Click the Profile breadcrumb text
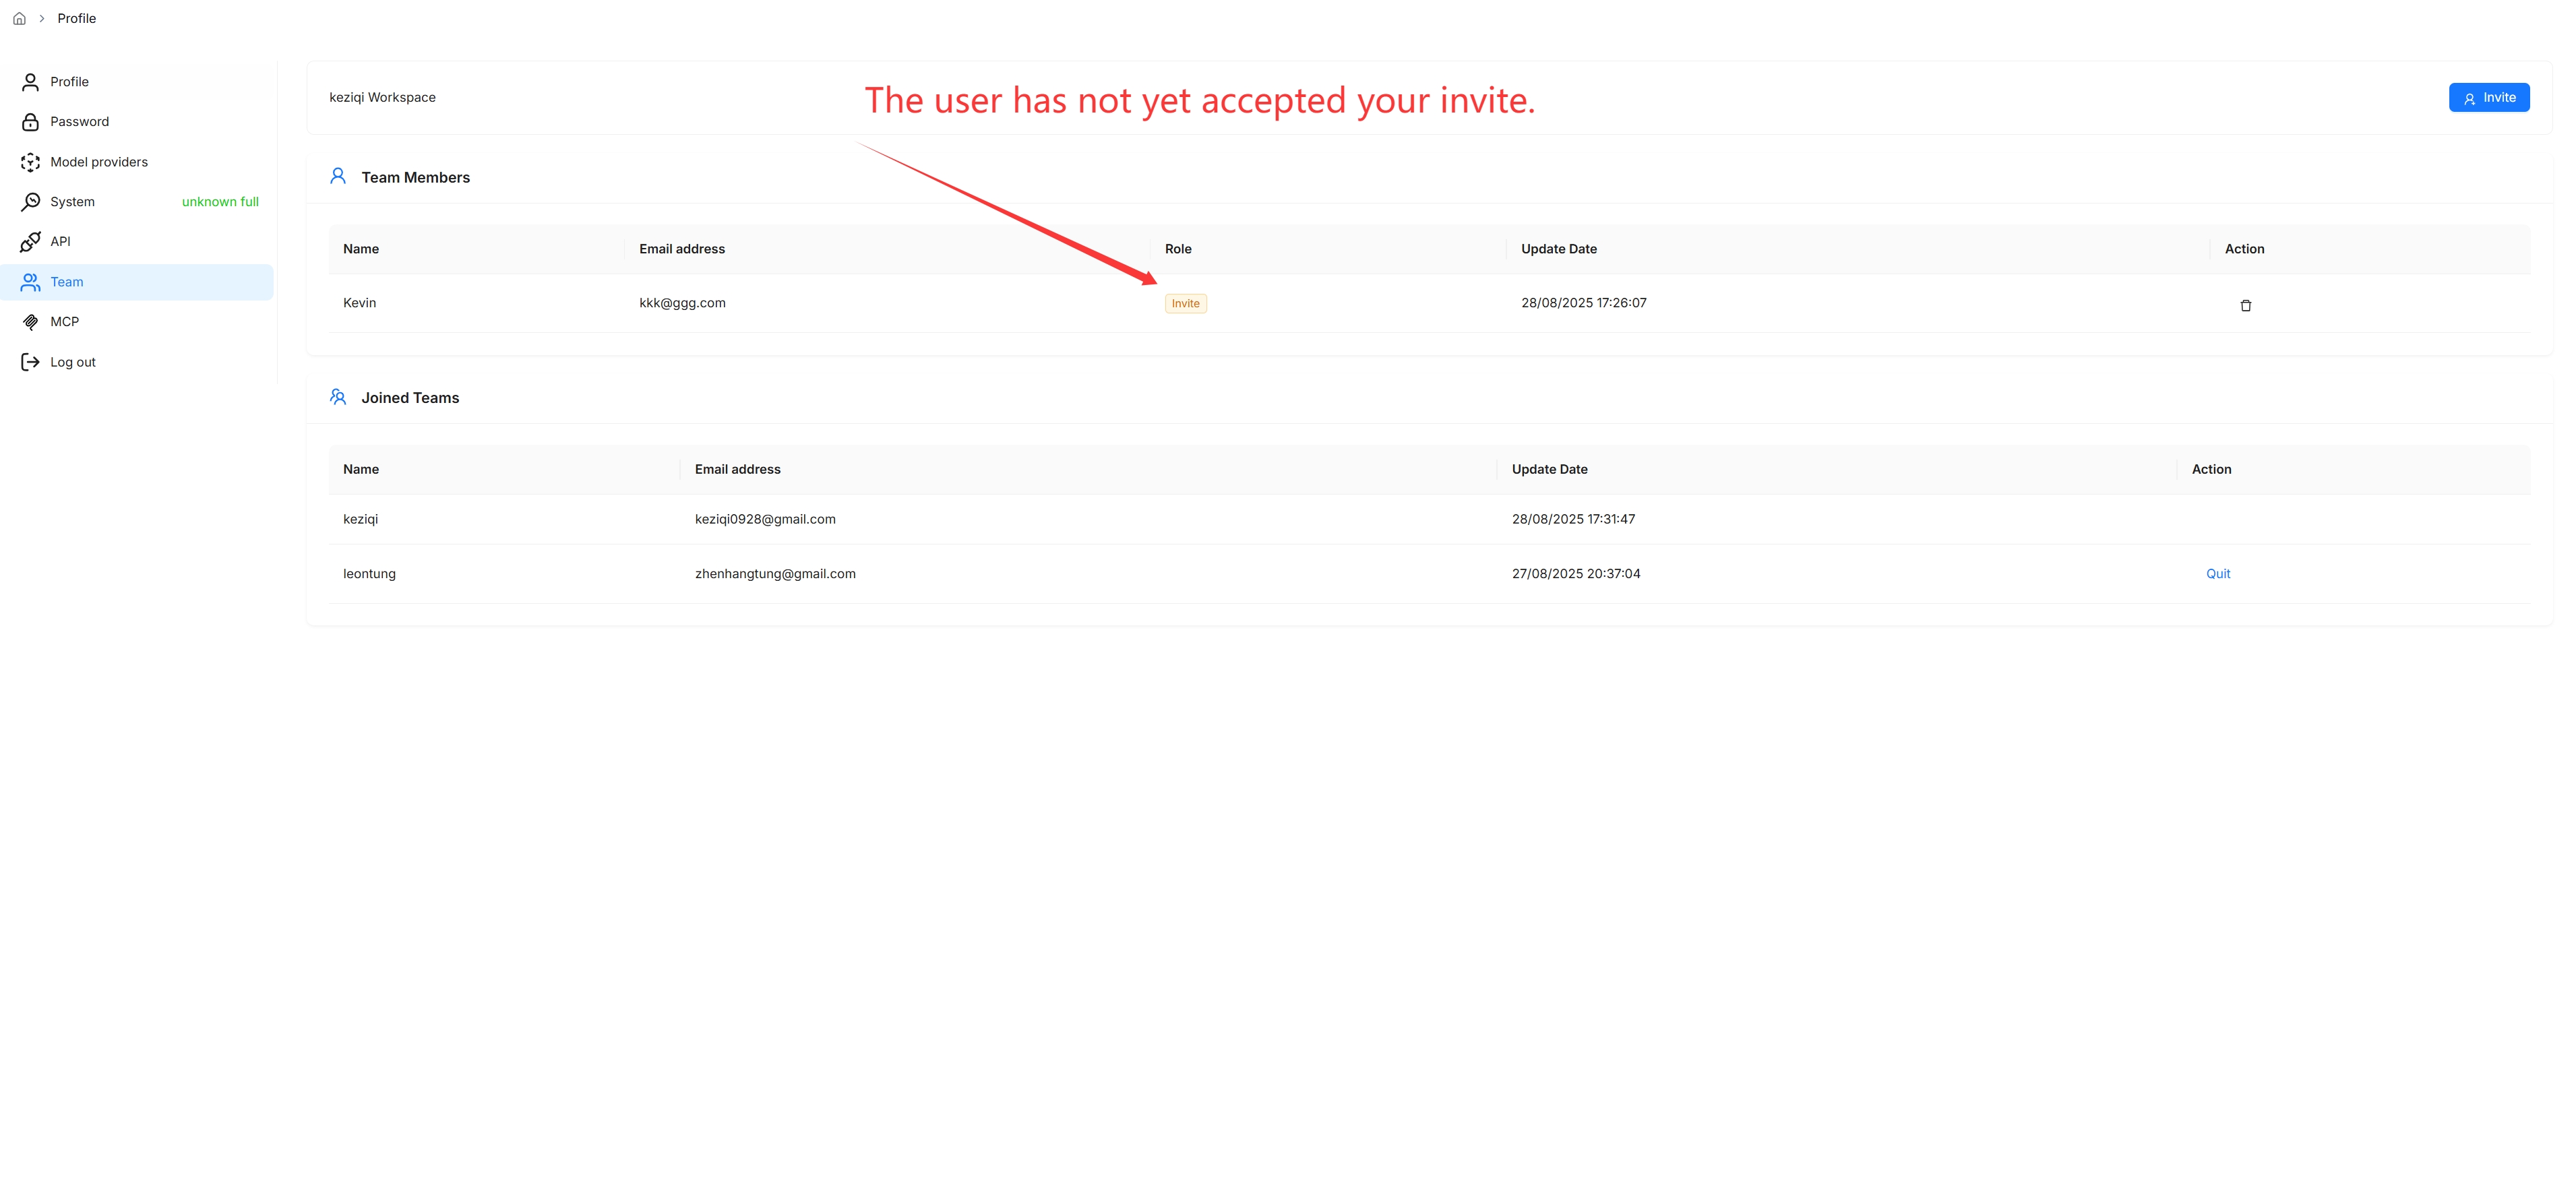2576x1188 pixels. pos(76,19)
